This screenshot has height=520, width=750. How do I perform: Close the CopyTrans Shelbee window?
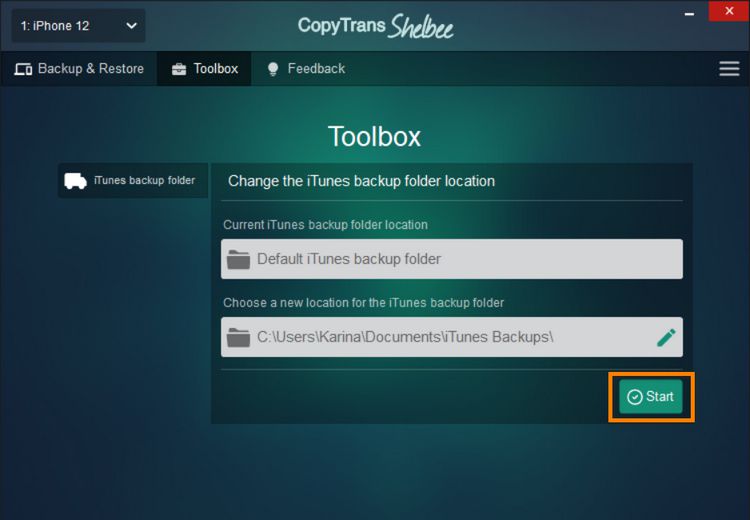[x=729, y=11]
